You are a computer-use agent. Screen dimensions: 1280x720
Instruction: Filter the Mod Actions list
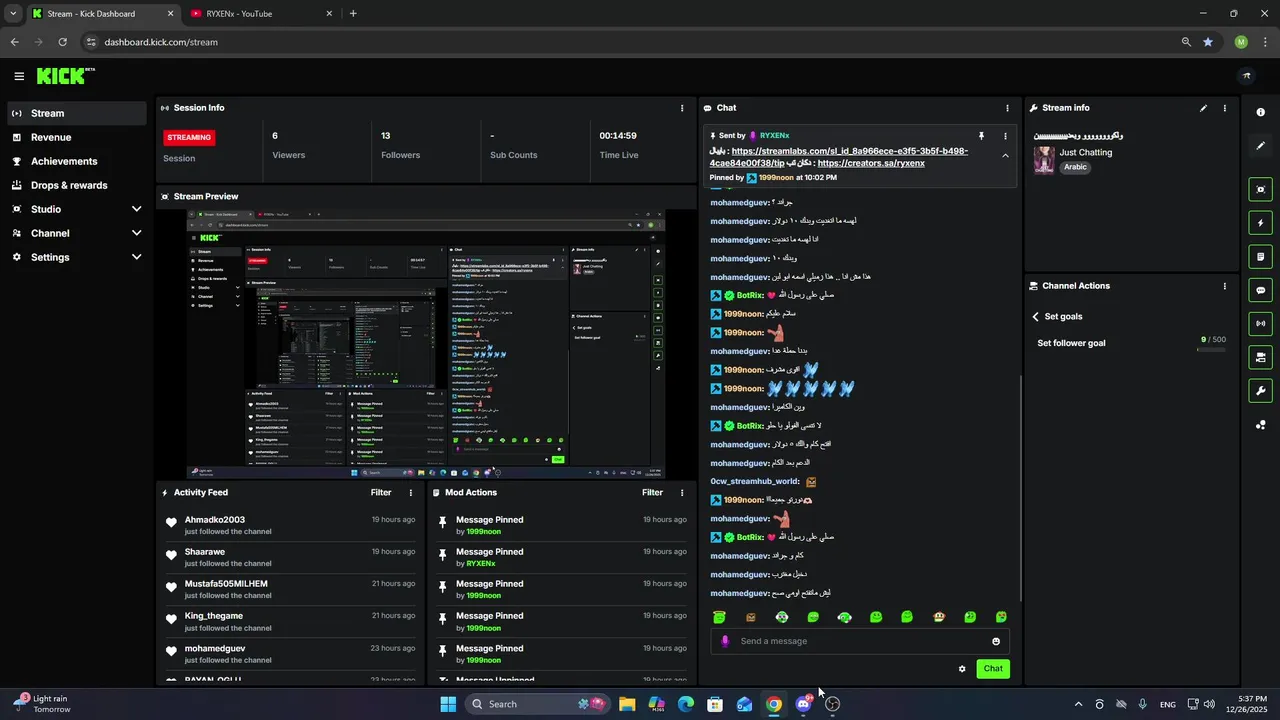pos(652,493)
